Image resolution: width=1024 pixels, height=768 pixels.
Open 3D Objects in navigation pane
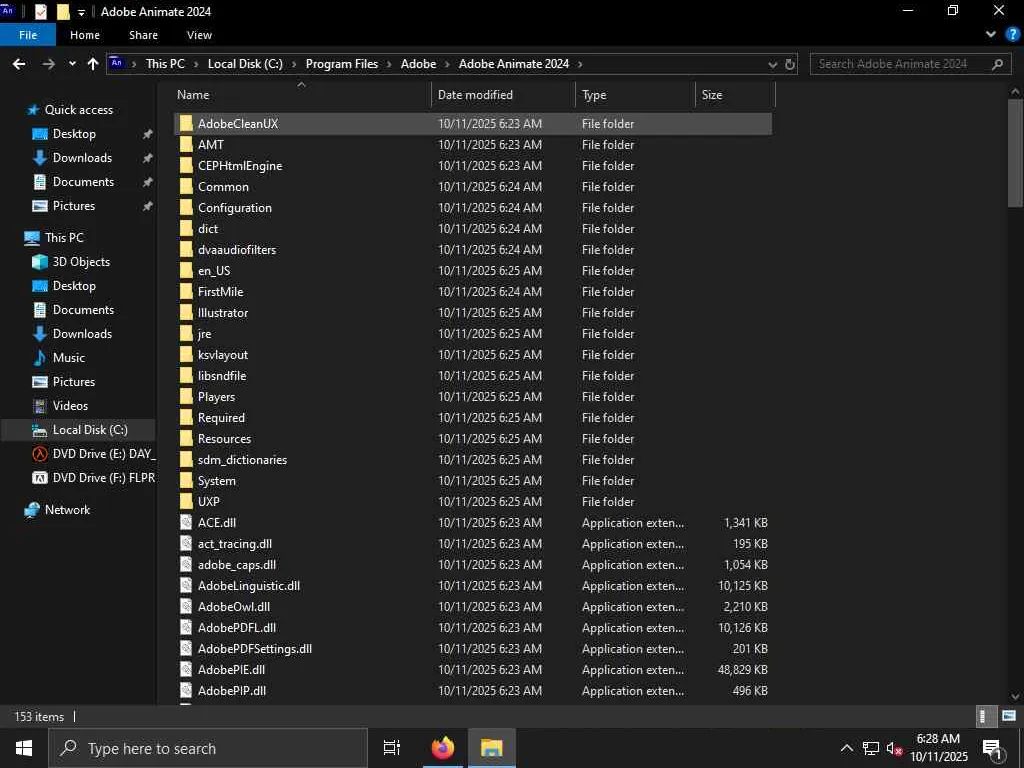click(81, 262)
